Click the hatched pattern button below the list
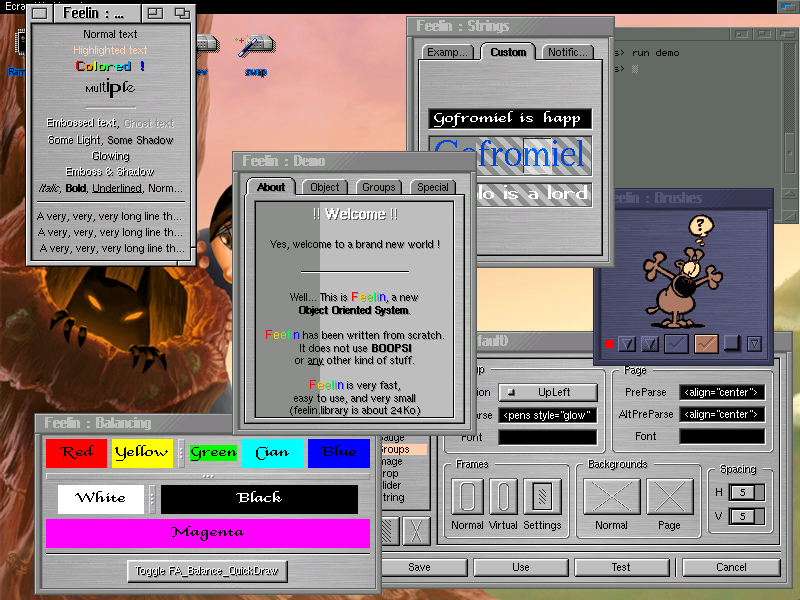 390,531
